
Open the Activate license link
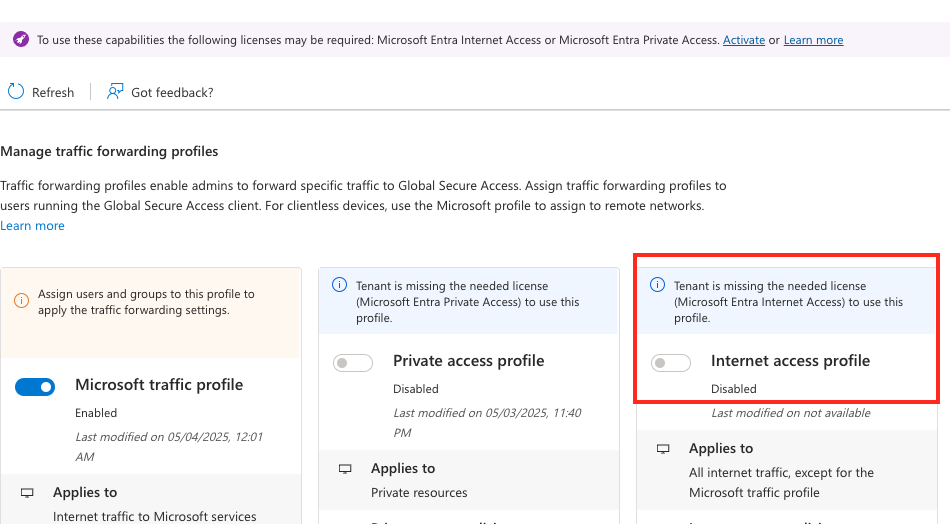click(743, 40)
